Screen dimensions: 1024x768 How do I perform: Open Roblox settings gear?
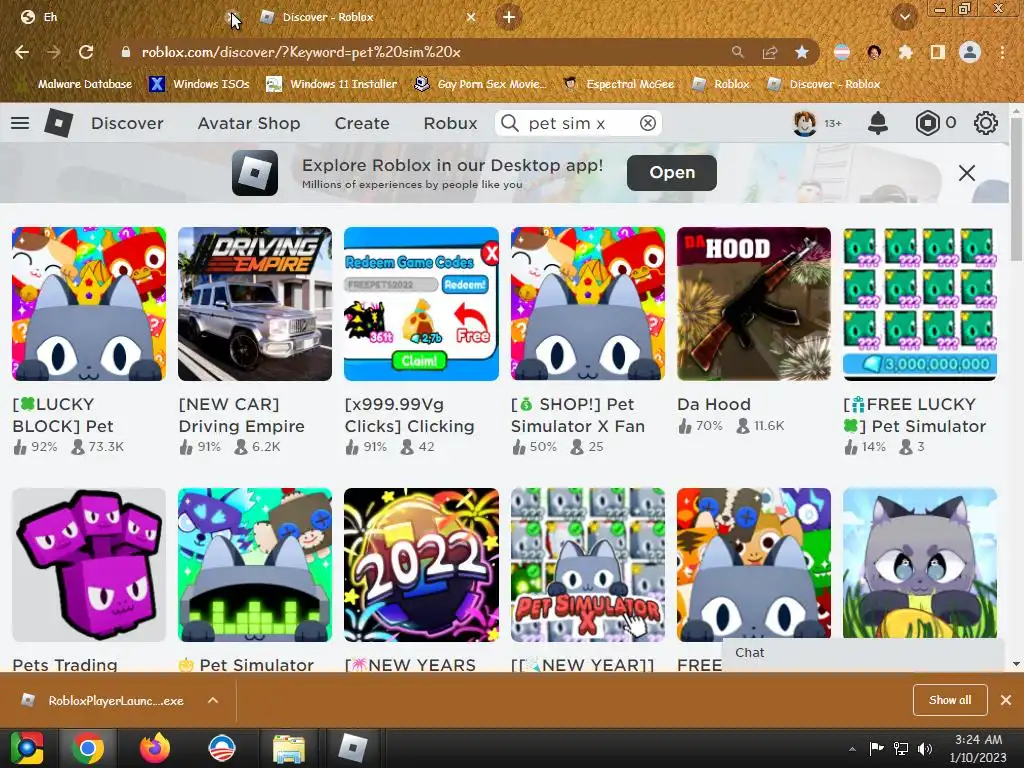(x=985, y=123)
